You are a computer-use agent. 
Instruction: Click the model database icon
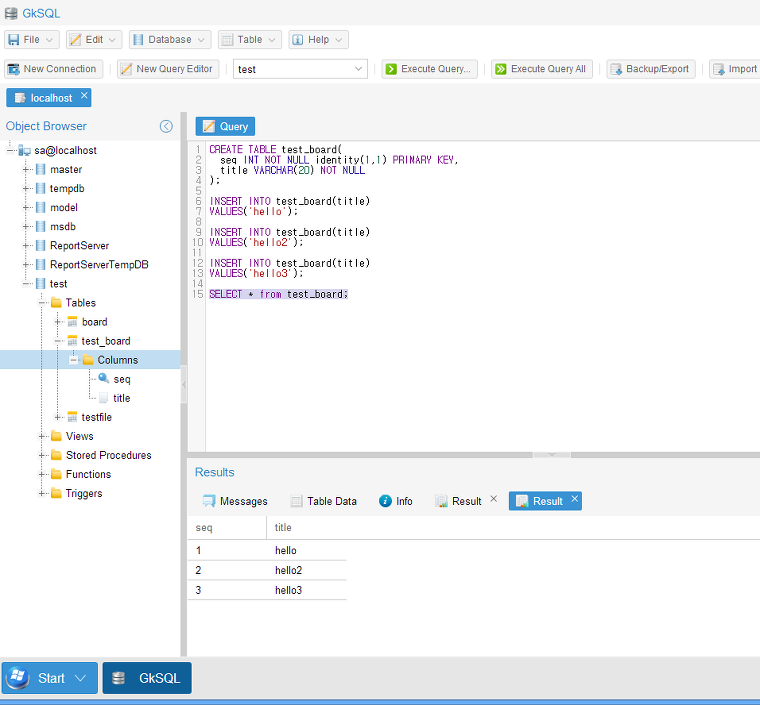[x=41, y=207]
